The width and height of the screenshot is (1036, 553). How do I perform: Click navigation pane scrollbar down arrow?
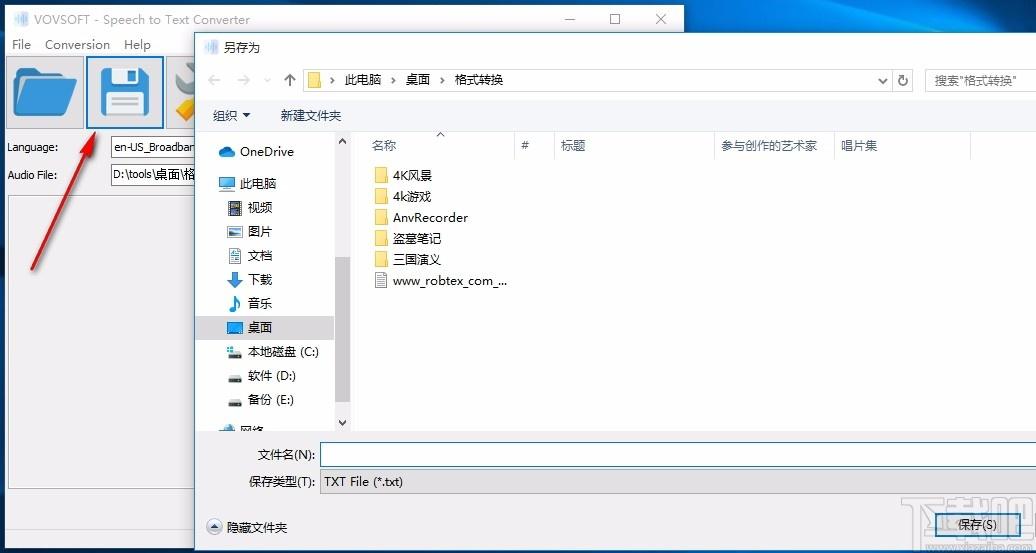(342, 422)
